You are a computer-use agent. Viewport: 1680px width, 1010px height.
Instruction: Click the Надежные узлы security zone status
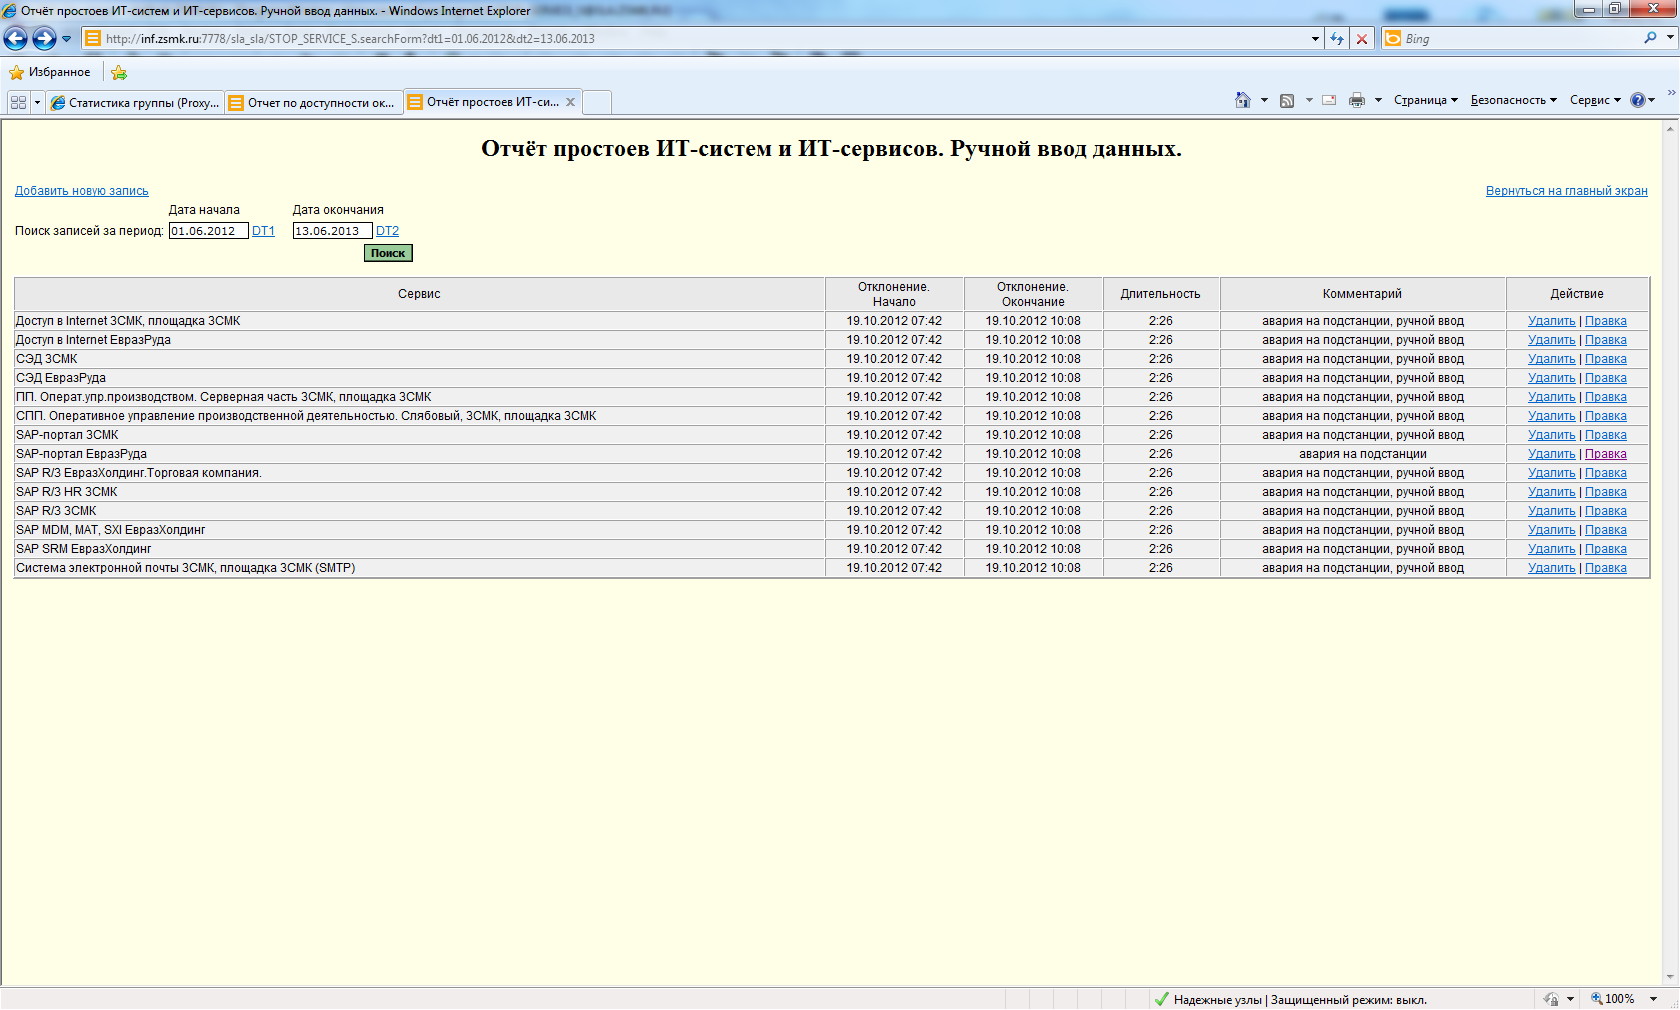click(1290, 999)
